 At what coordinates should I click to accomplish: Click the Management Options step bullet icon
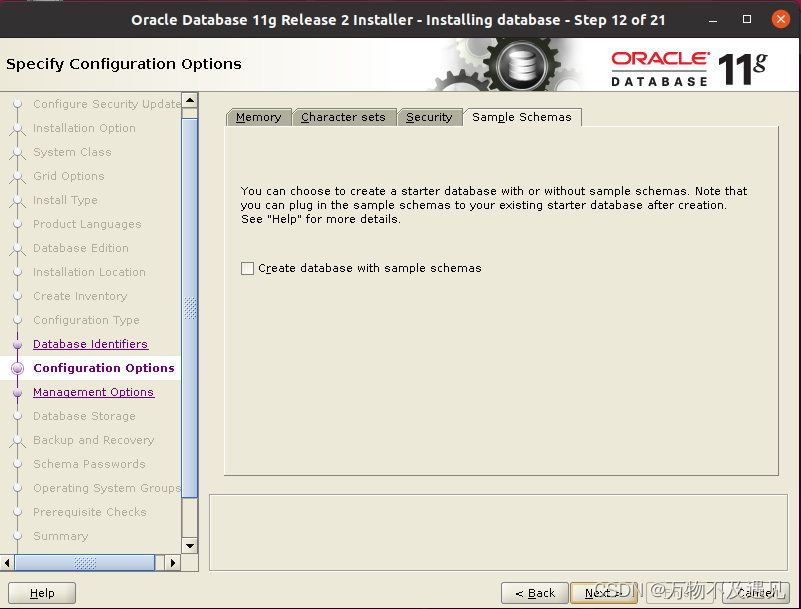pyautogui.click(x=17, y=392)
